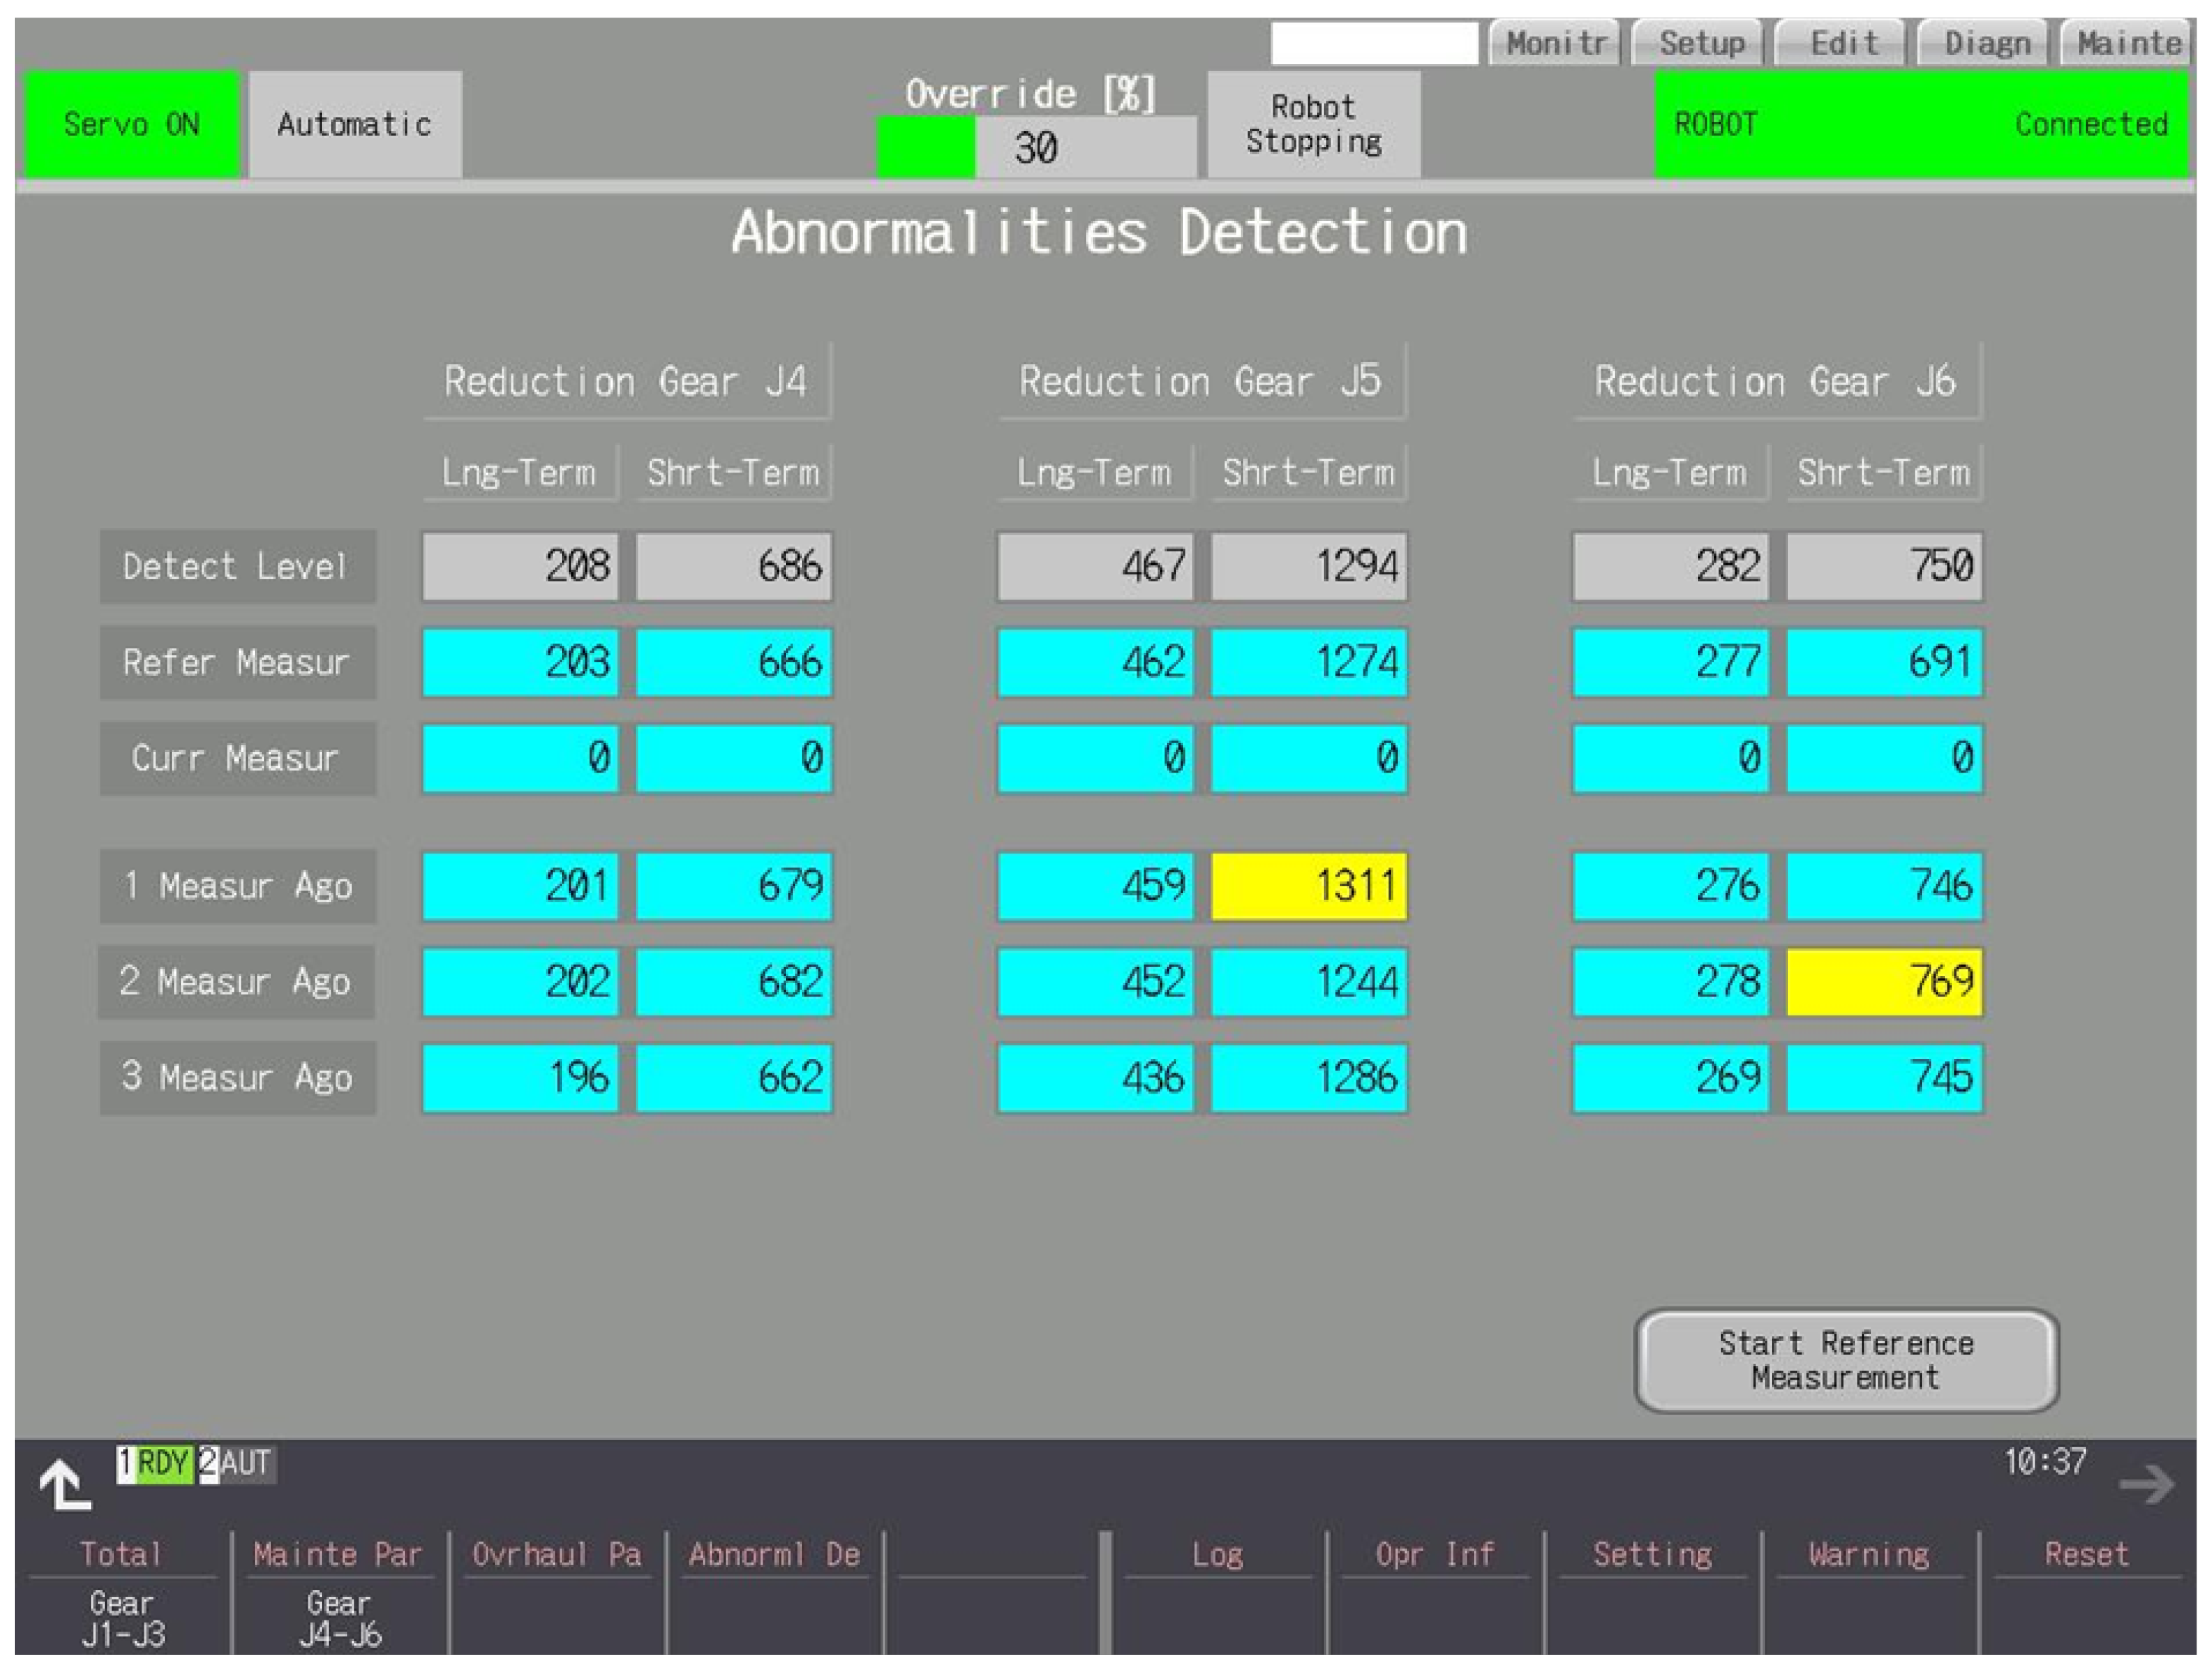
Task: Click Reduction Gear J5 header
Action: point(1202,381)
